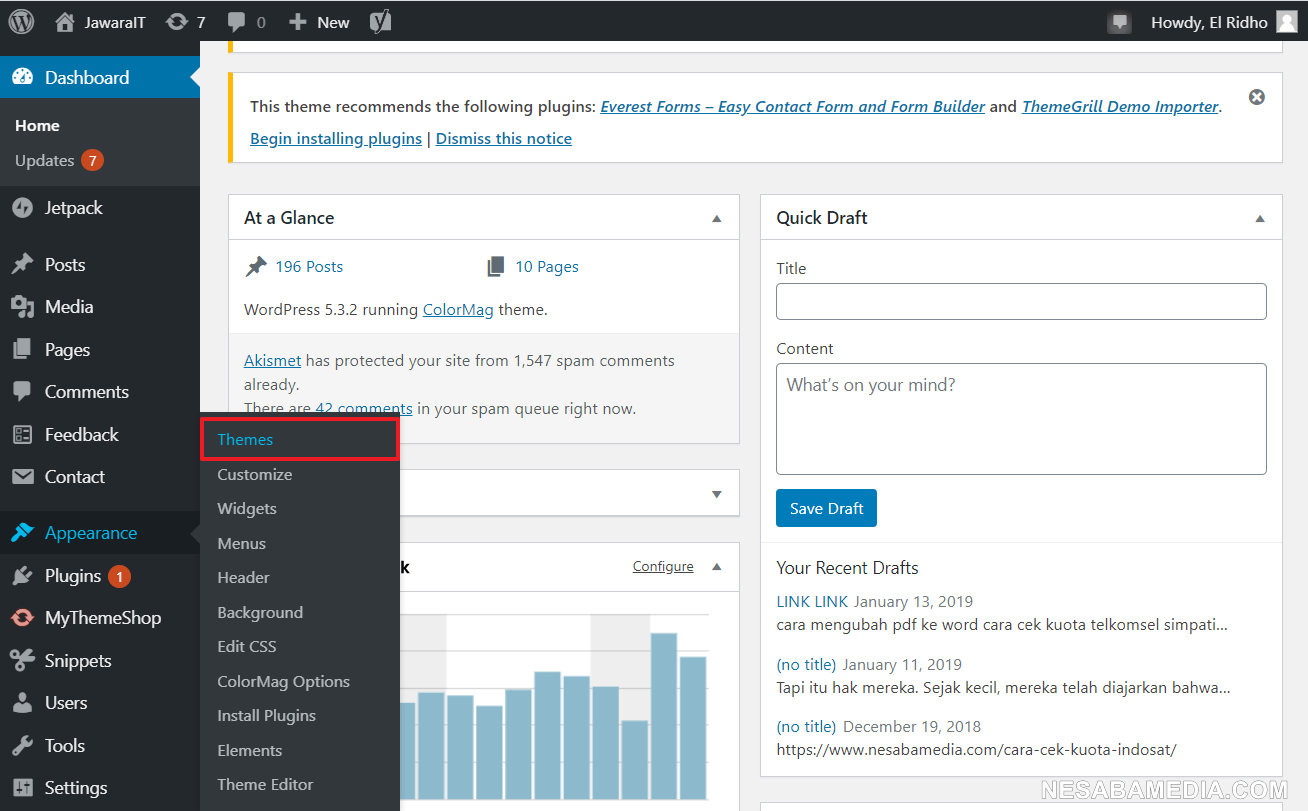Click Howdy, El Ridho account menu
Image resolution: width=1308 pixels, height=811 pixels.
coord(1224,22)
